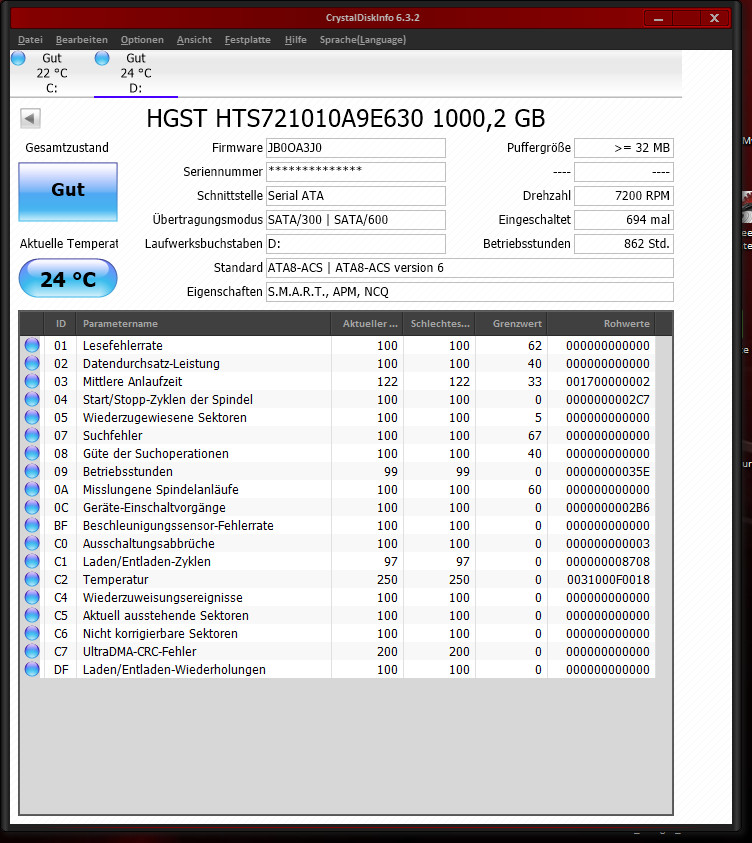The width and height of the screenshot is (752, 843).
Task: Click status orb of Mittlere Anlaufzeit row
Action: (32, 381)
